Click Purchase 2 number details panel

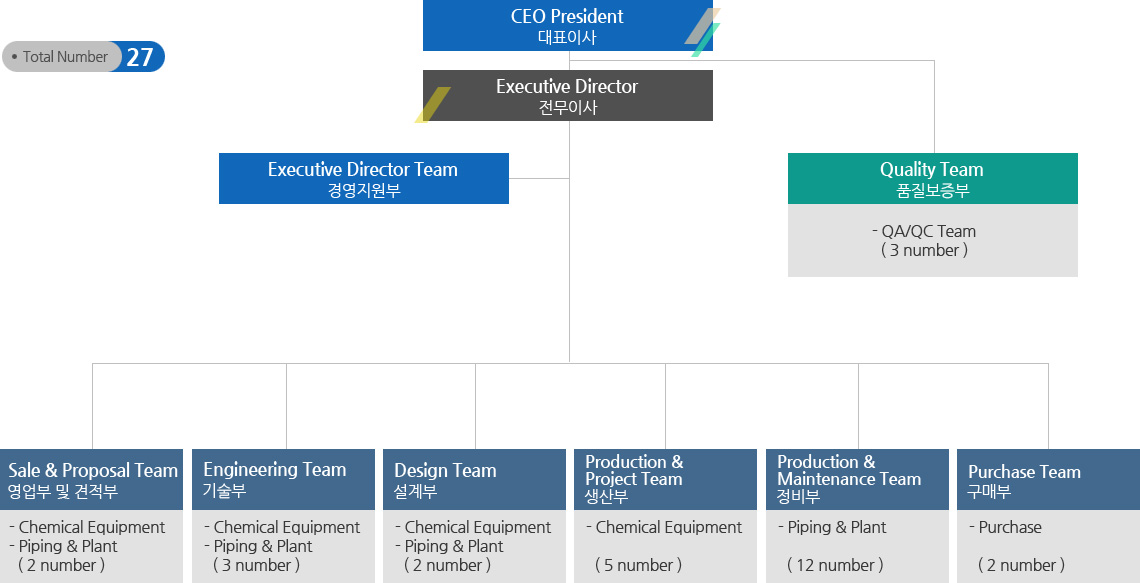[1048, 546]
